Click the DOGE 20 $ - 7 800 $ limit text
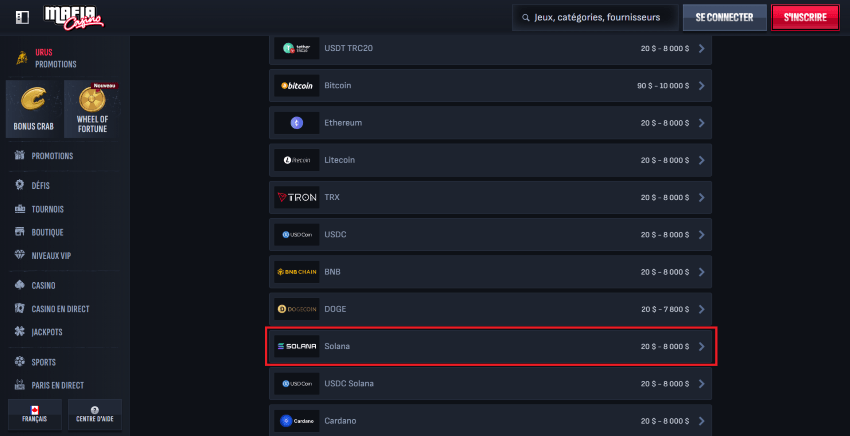The width and height of the screenshot is (850, 436). point(665,309)
